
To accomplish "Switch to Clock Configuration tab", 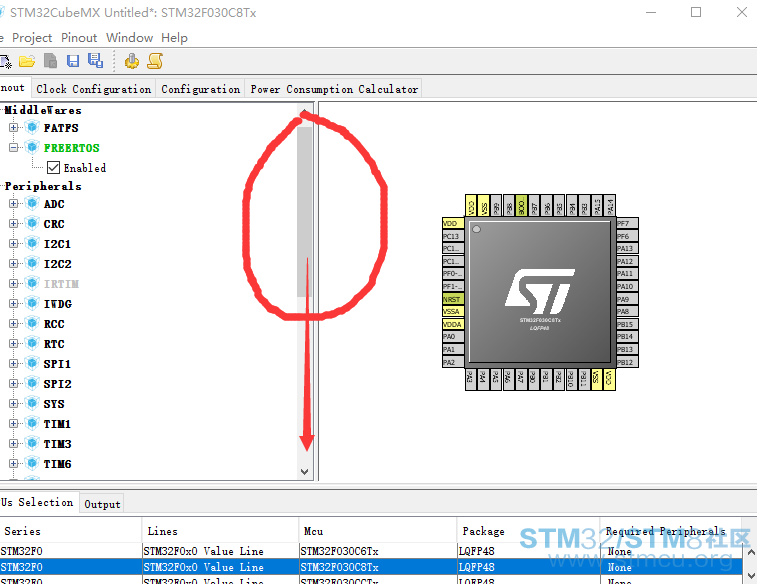I will pos(94,89).
